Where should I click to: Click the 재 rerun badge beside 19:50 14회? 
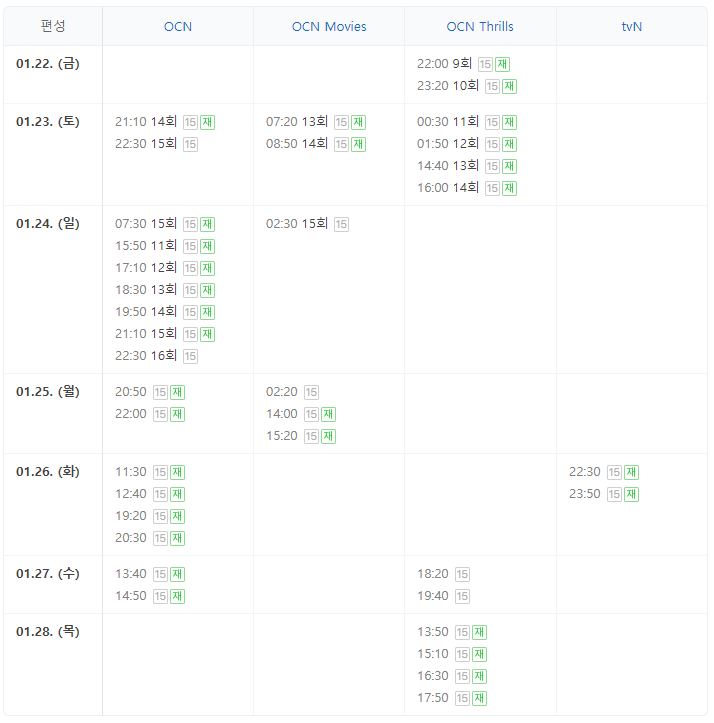tap(207, 312)
